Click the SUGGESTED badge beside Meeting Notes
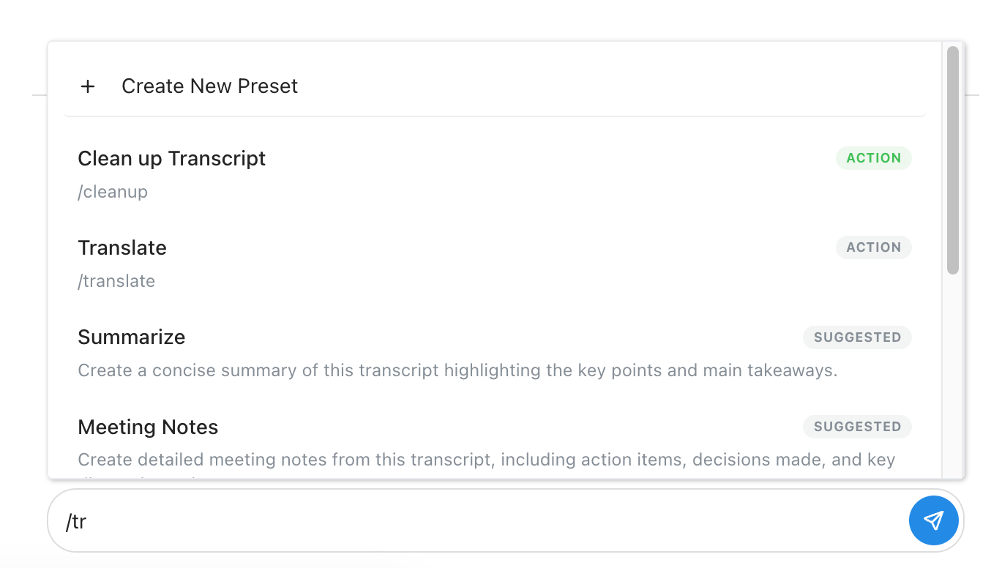Viewport: 992px width, 568px height. pyautogui.click(x=857, y=427)
